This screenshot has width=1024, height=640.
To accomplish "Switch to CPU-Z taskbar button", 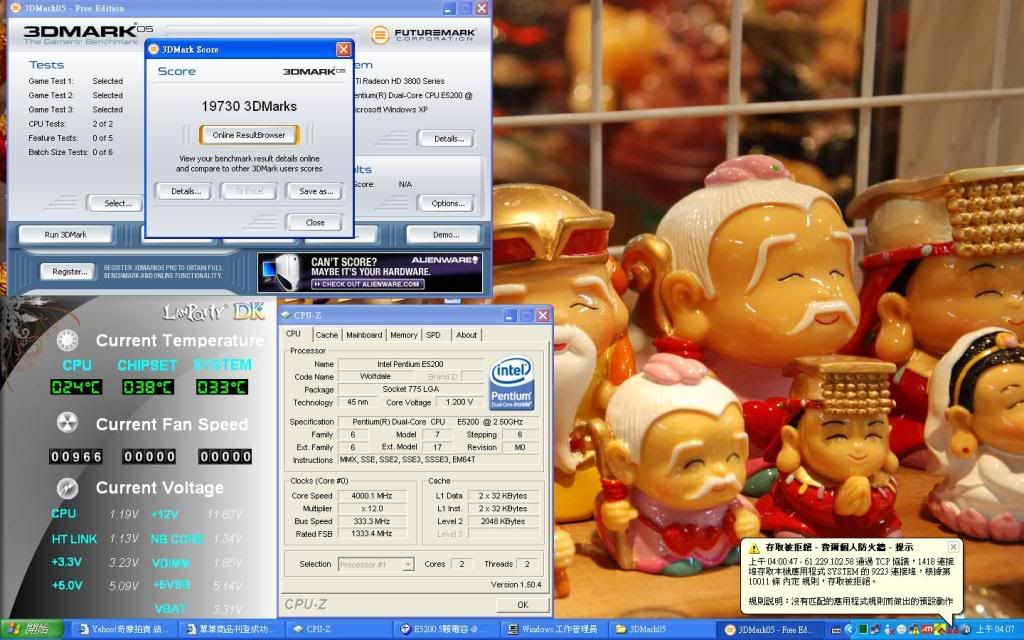I will pyautogui.click(x=340, y=629).
